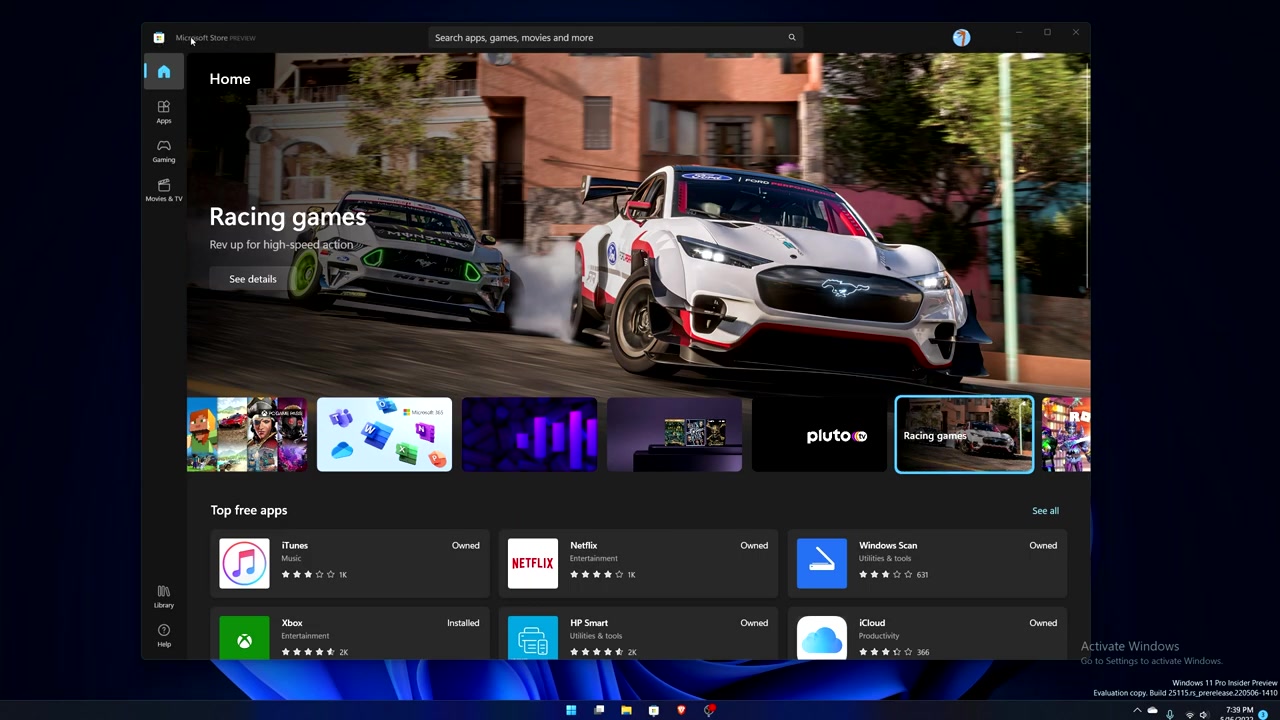1280x720 pixels.
Task: Click the search magnifier icon
Action: click(x=792, y=38)
